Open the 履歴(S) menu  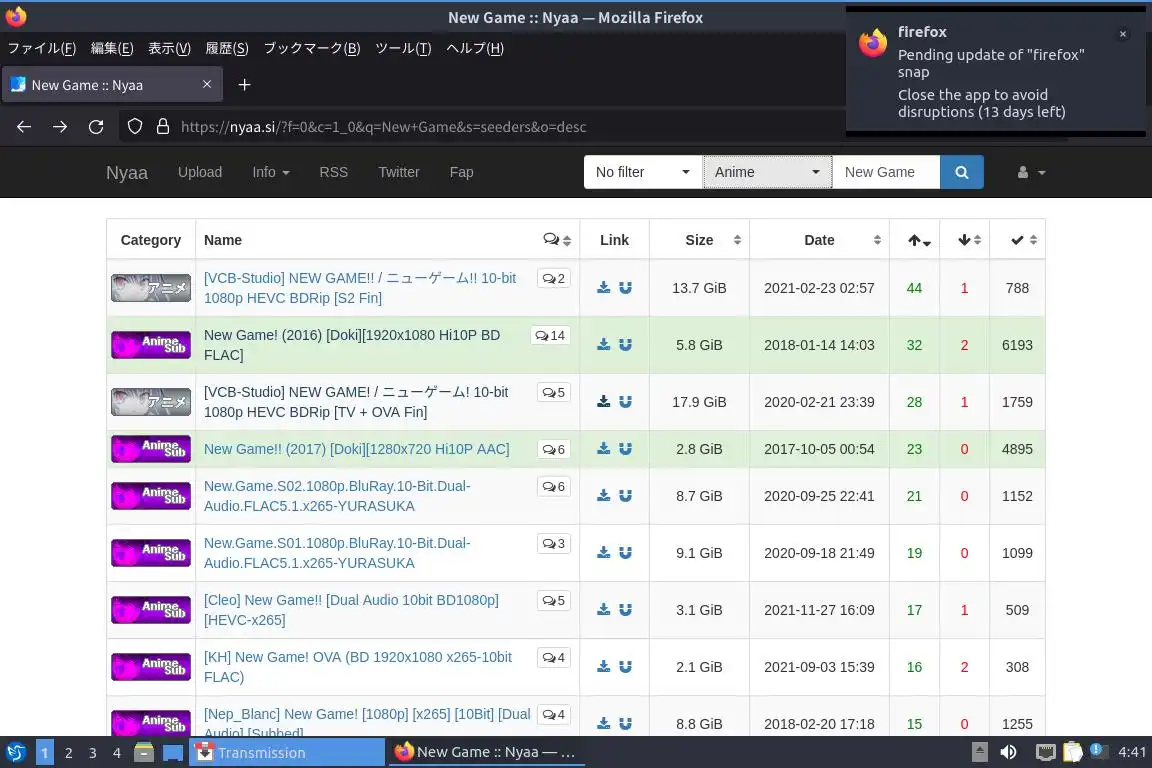[x=226, y=49]
